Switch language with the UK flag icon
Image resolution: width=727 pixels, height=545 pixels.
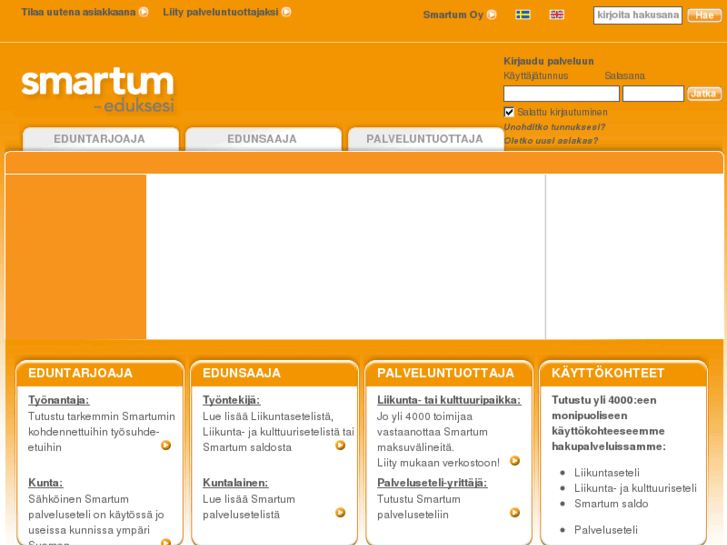[557, 15]
